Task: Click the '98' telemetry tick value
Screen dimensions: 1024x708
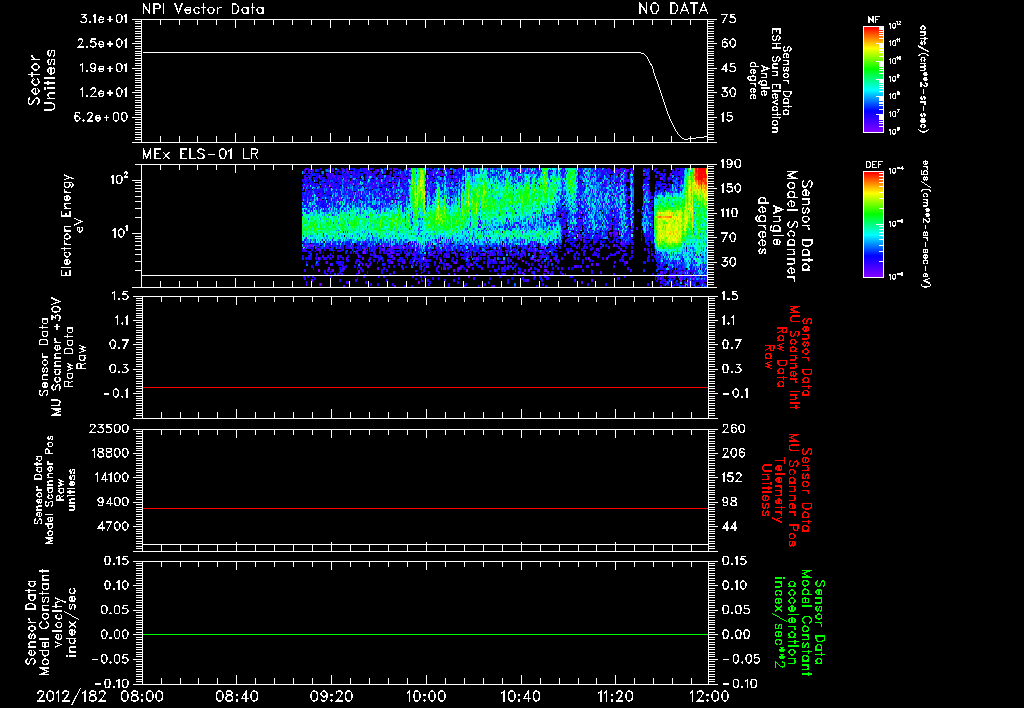Action: click(x=729, y=502)
